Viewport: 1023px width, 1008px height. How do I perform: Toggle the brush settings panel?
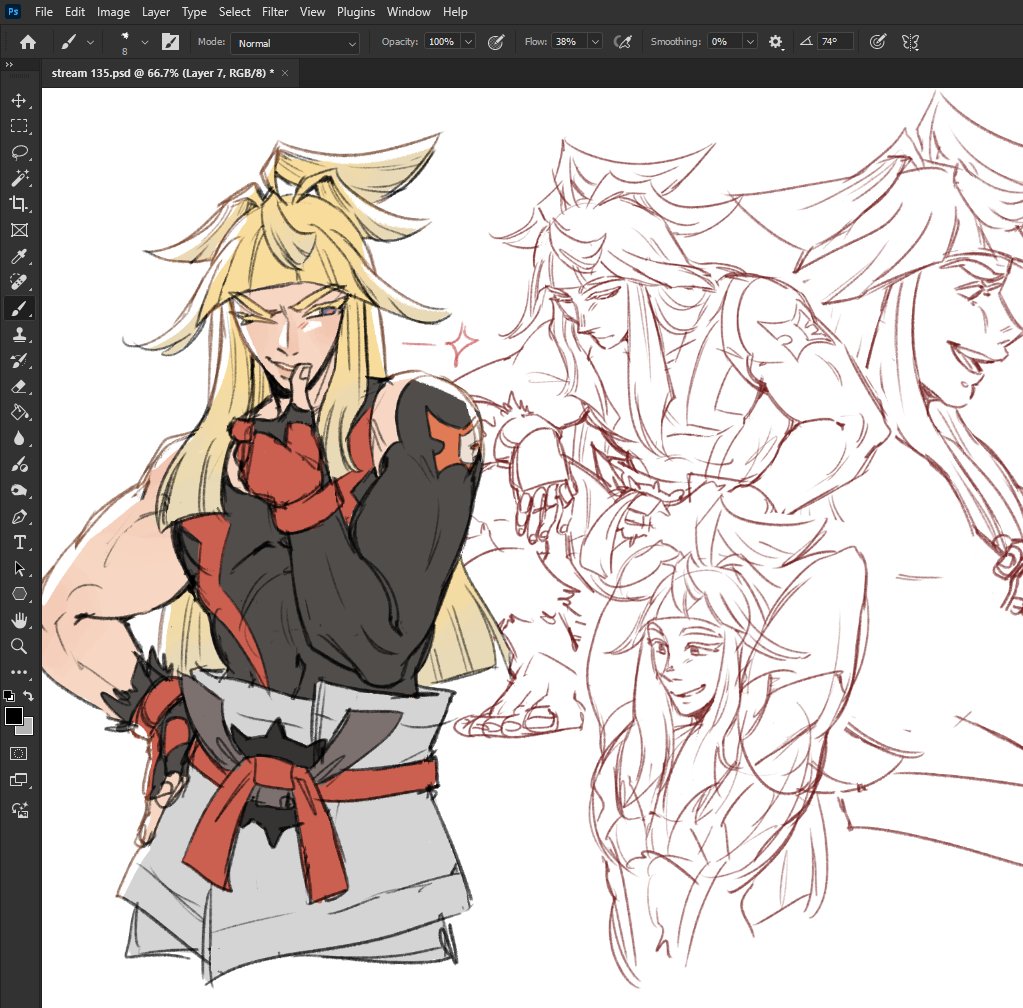click(x=170, y=42)
